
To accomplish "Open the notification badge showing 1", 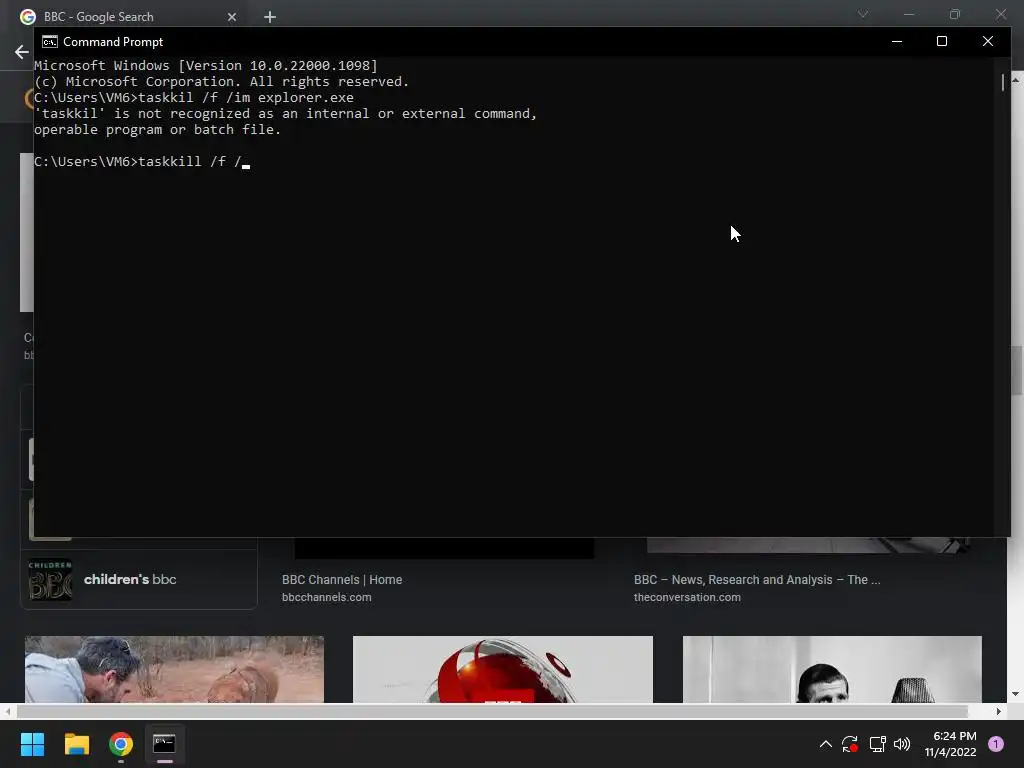I will pyautogui.click(x=996, y=744).
